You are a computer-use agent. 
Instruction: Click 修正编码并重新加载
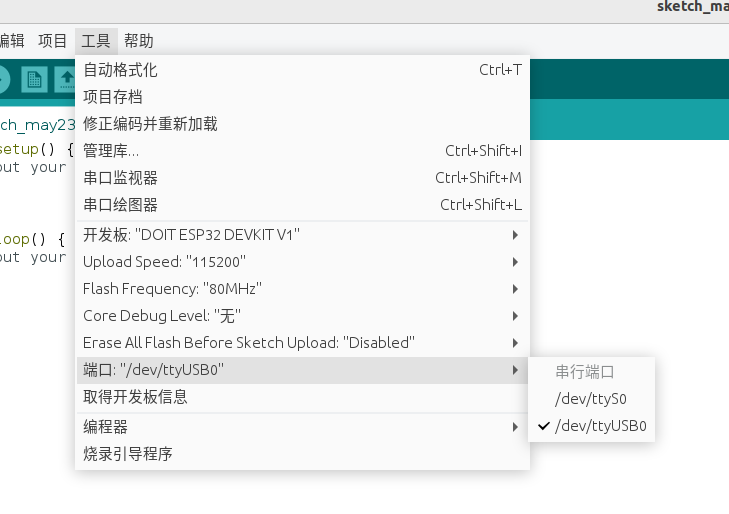click(x=302, y=124)
